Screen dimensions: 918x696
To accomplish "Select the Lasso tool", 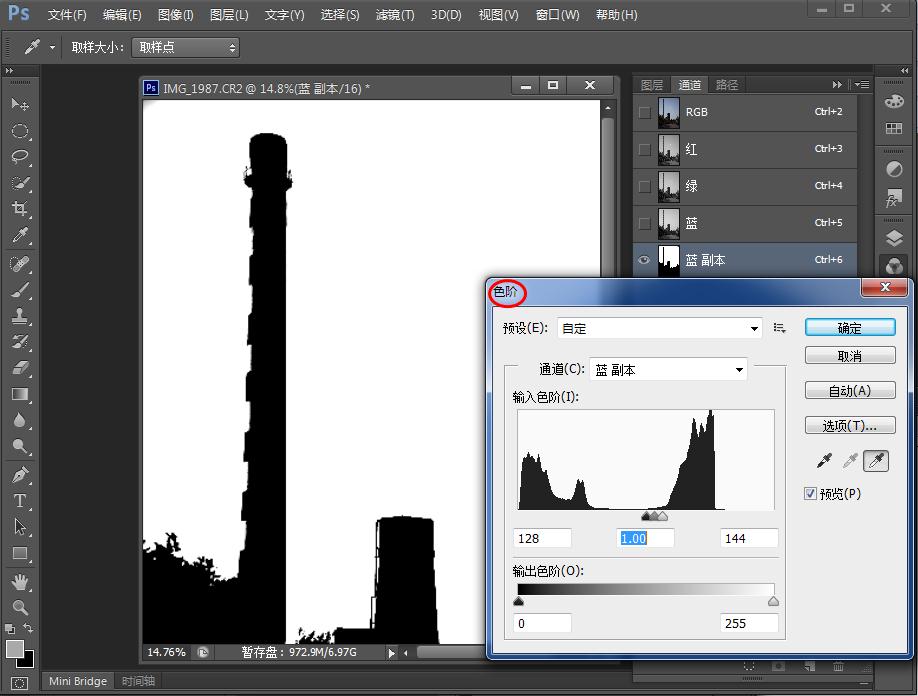I will click(x=19, y=157).
